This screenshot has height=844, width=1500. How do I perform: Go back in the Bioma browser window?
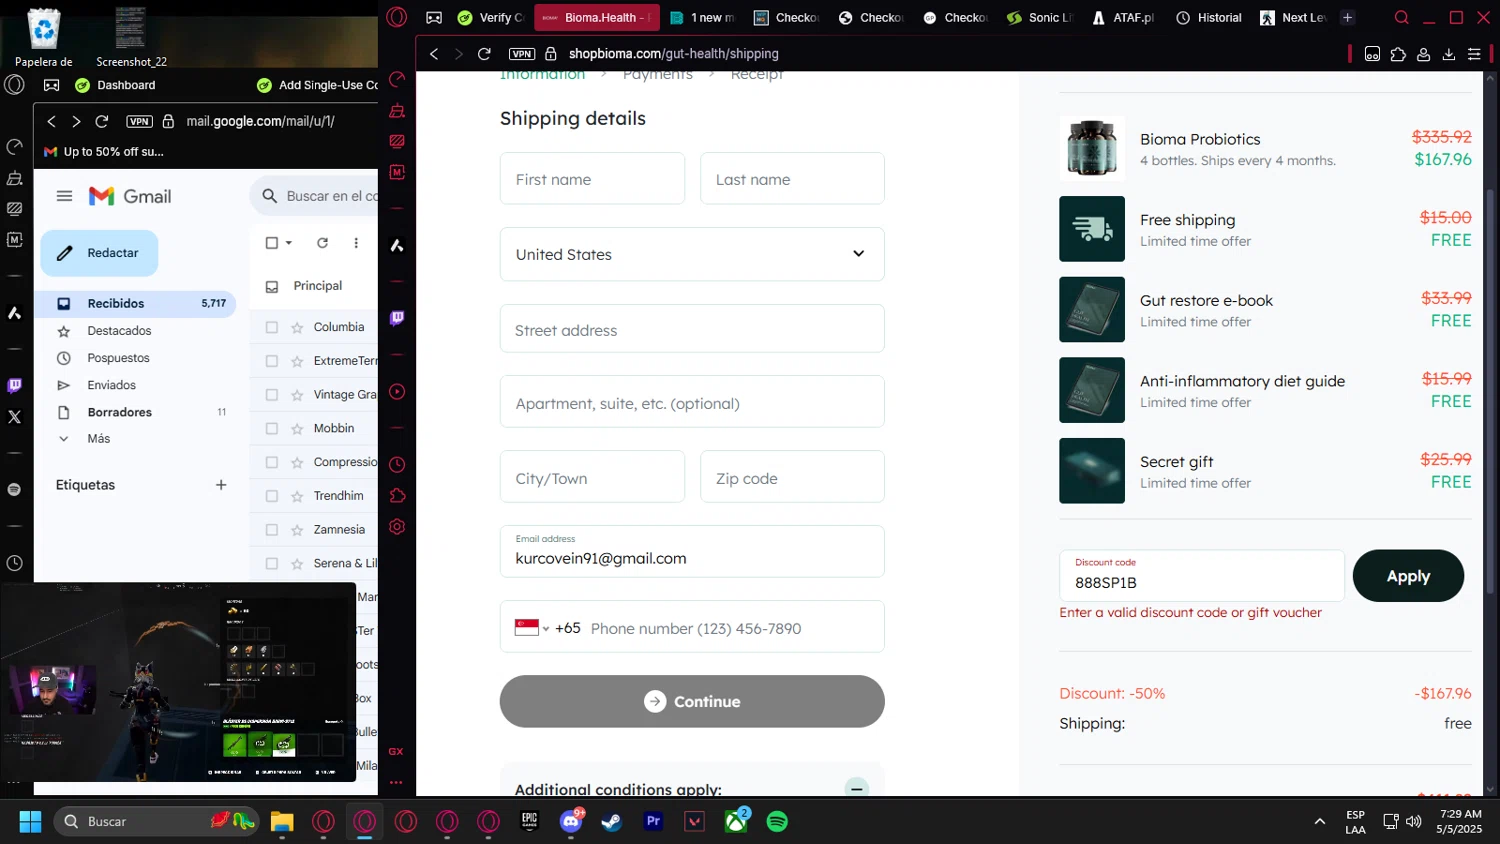(x=434, y=54)
